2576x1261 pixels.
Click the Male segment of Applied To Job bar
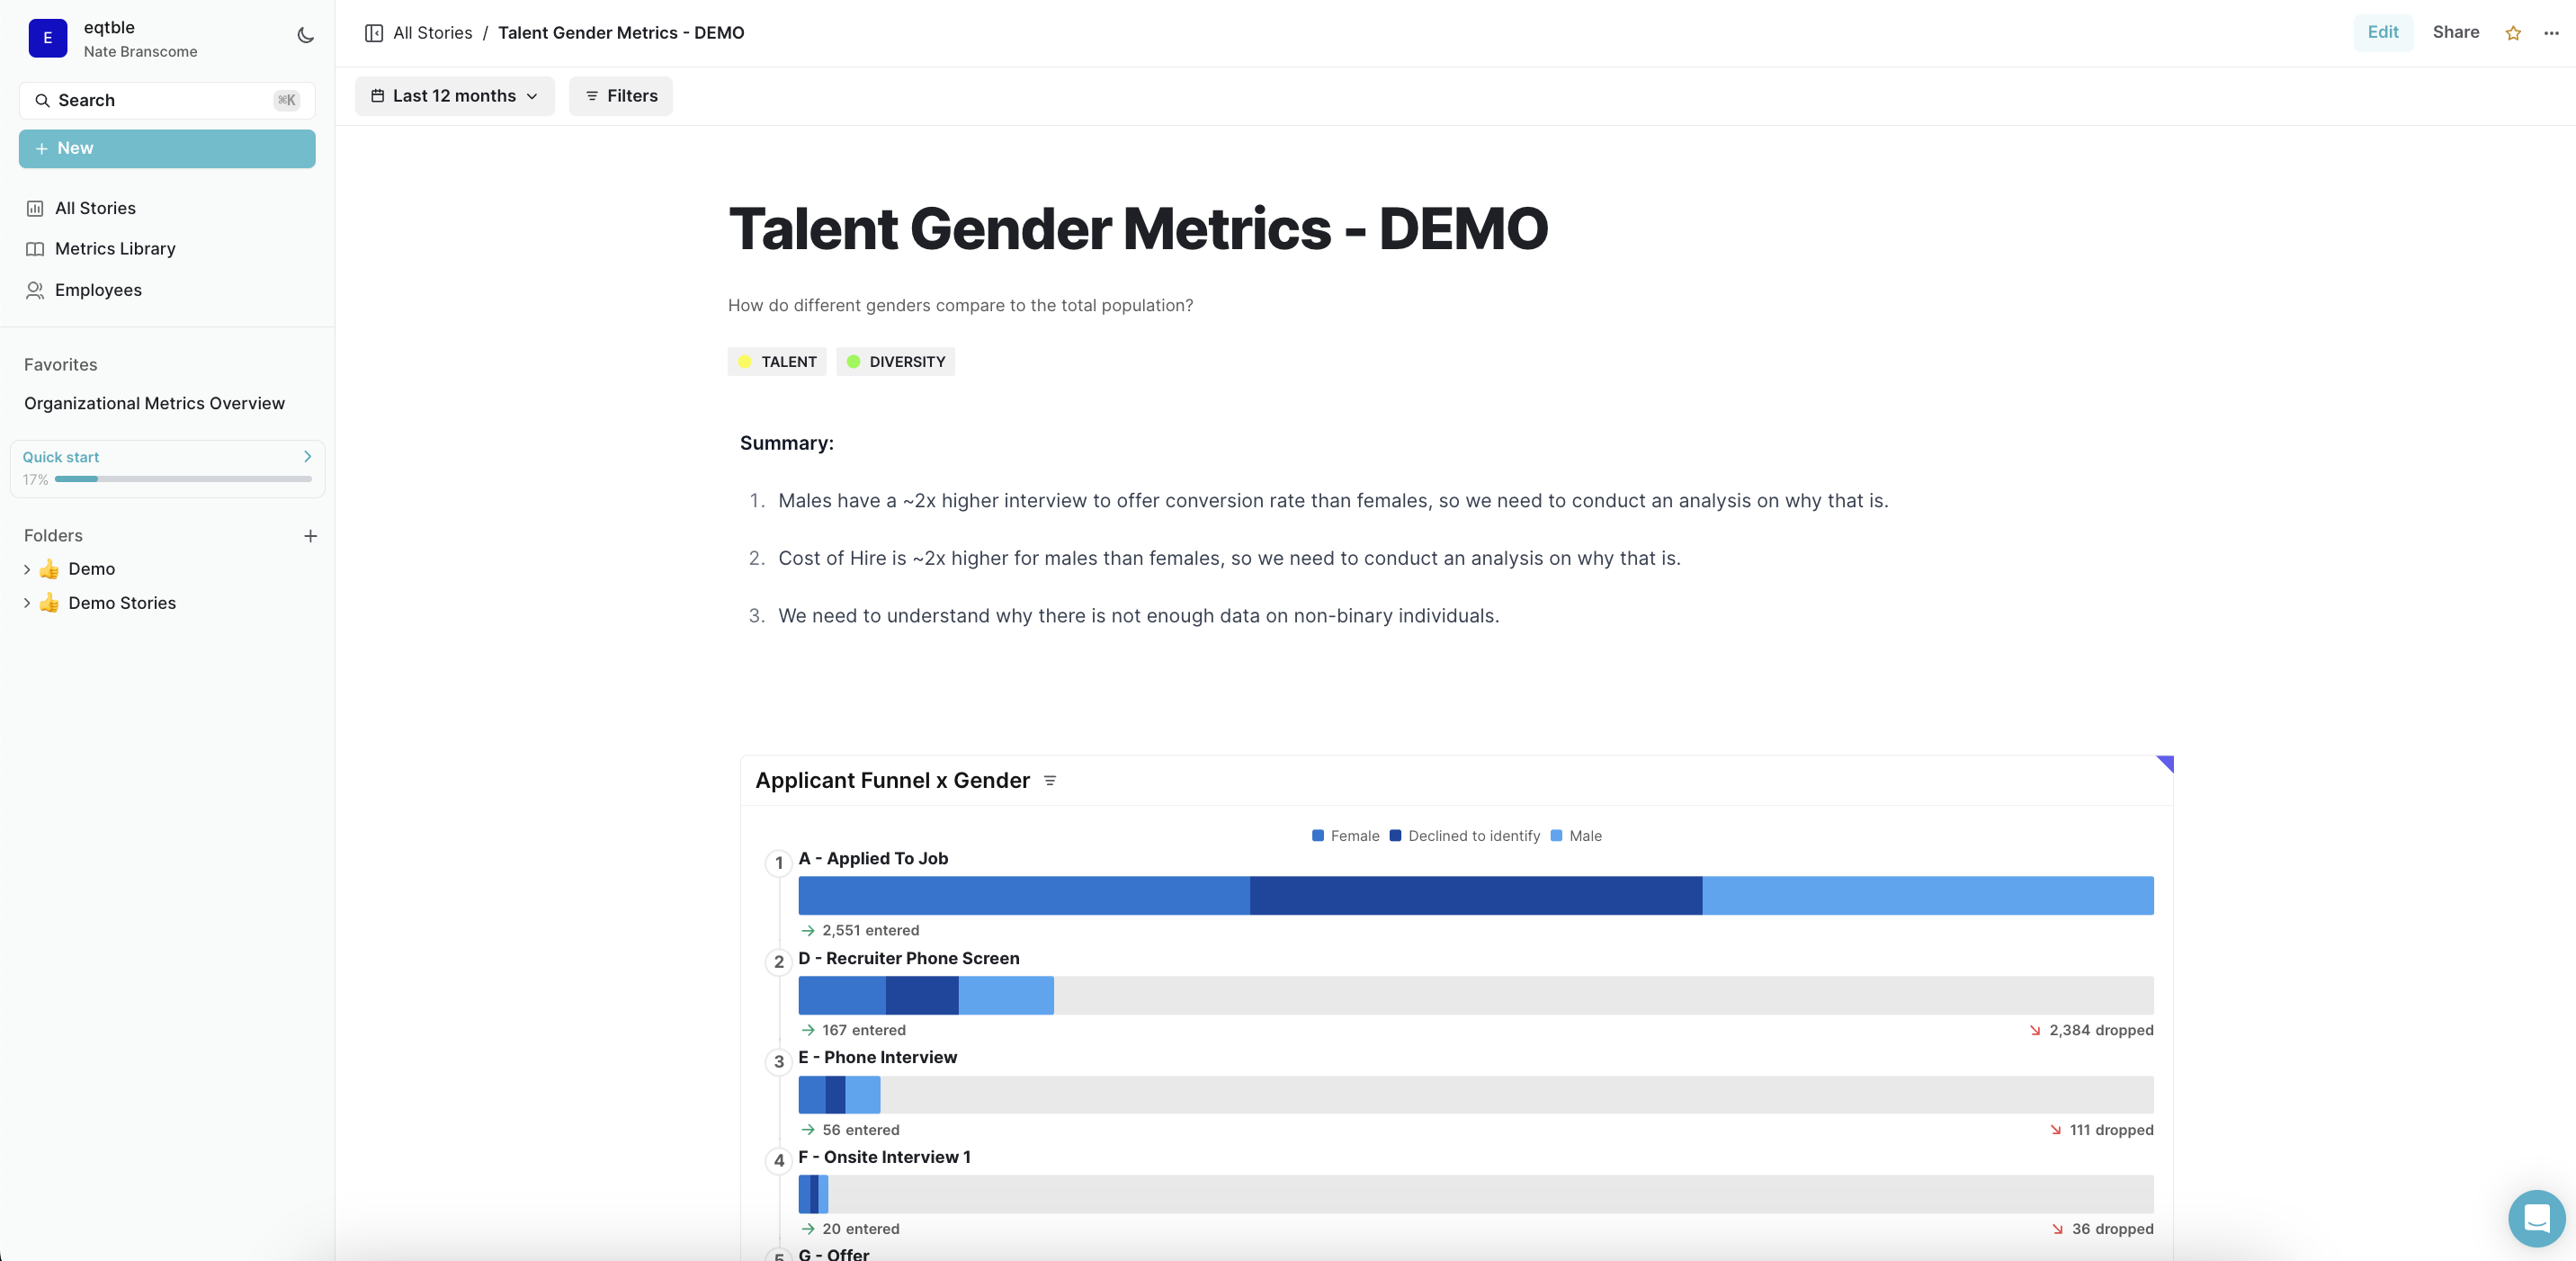pos(1927,895)
